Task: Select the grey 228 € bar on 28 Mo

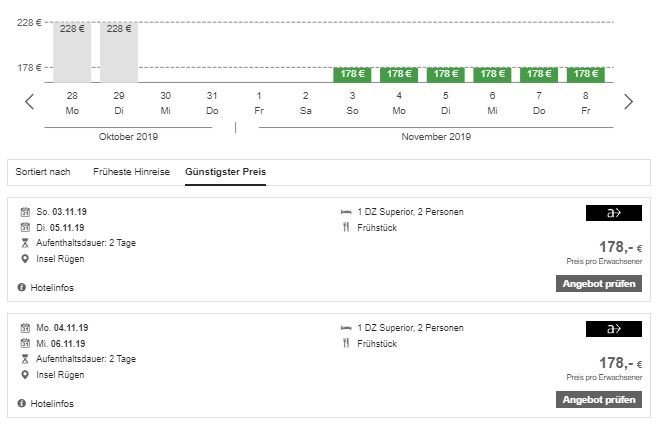Action: (72, 52)
